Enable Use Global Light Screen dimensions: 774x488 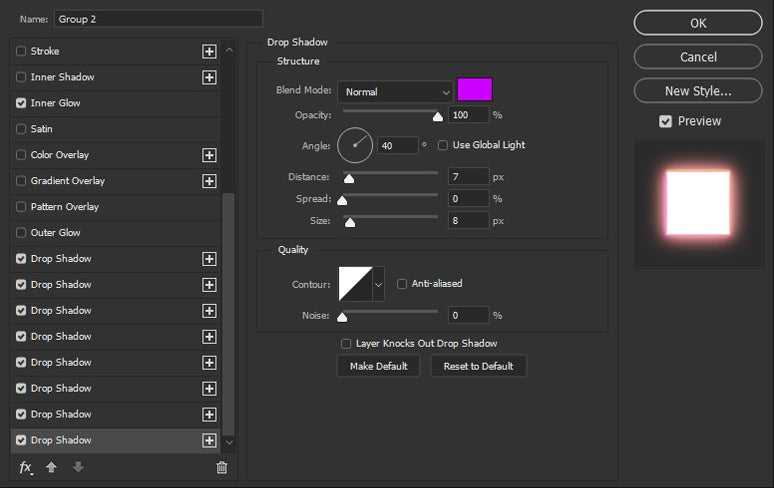point(443,145)
